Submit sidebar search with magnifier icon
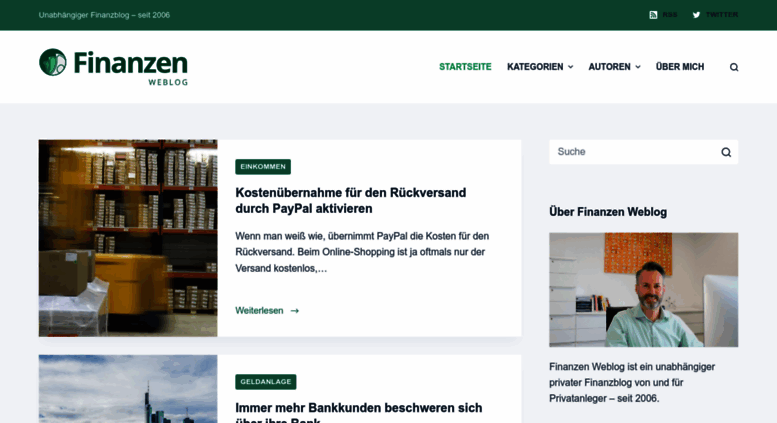The width and height of the screenshot is (777, 423). coord(726,152)
